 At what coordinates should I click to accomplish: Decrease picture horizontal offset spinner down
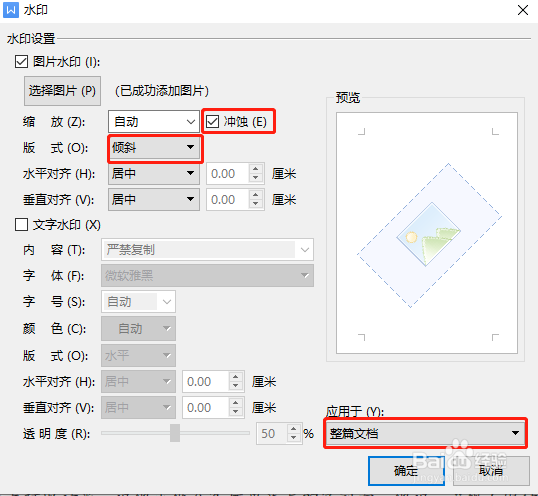pyautogui.click(x=256, y=178)
